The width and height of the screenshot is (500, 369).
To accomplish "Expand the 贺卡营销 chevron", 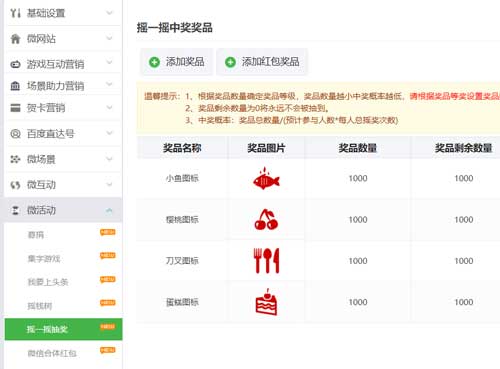I will click(109, 107).
